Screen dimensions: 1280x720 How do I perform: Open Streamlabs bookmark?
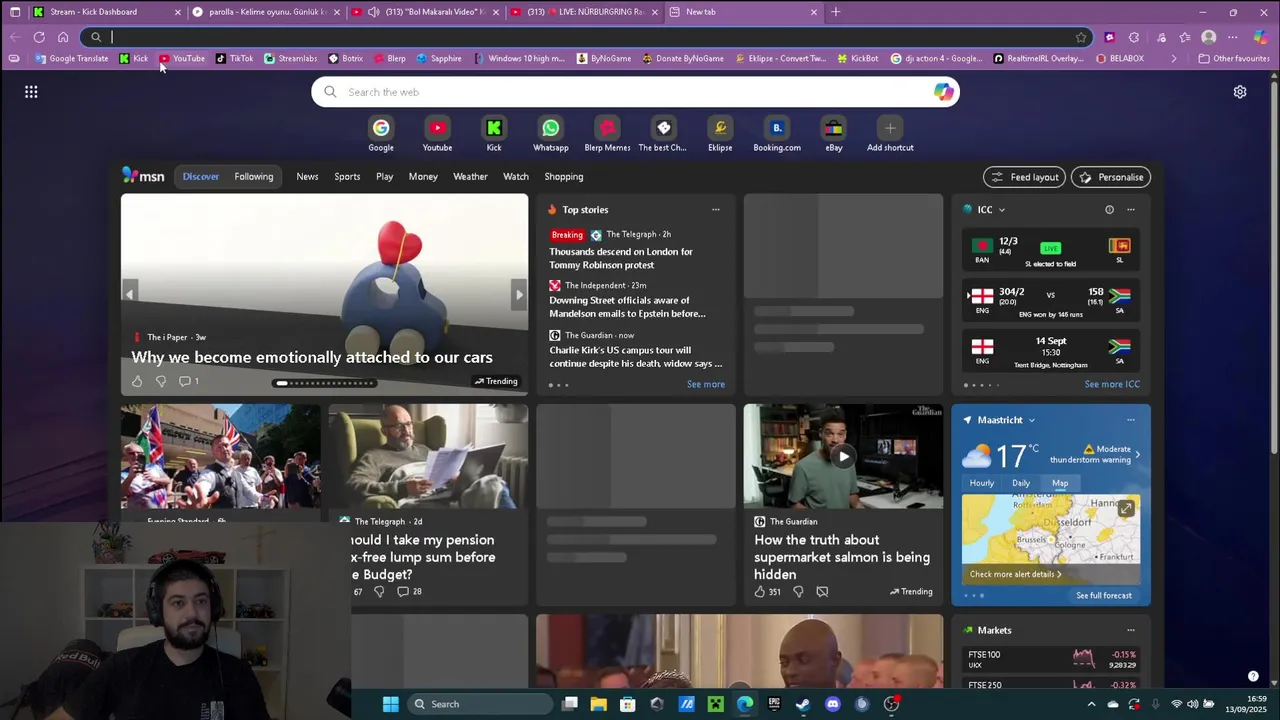tap(291, 58)
